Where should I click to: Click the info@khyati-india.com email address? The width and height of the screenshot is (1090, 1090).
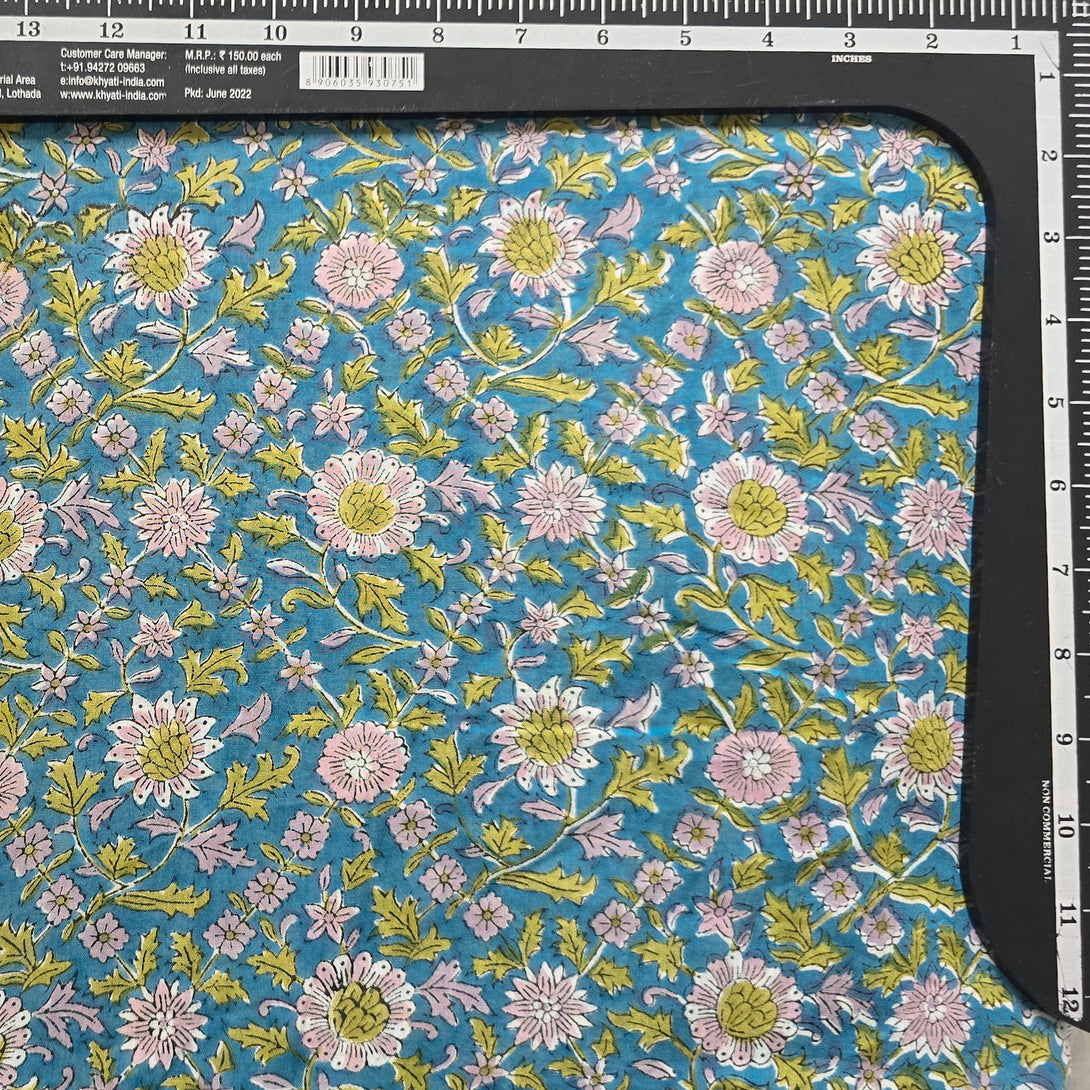point(112,81)
